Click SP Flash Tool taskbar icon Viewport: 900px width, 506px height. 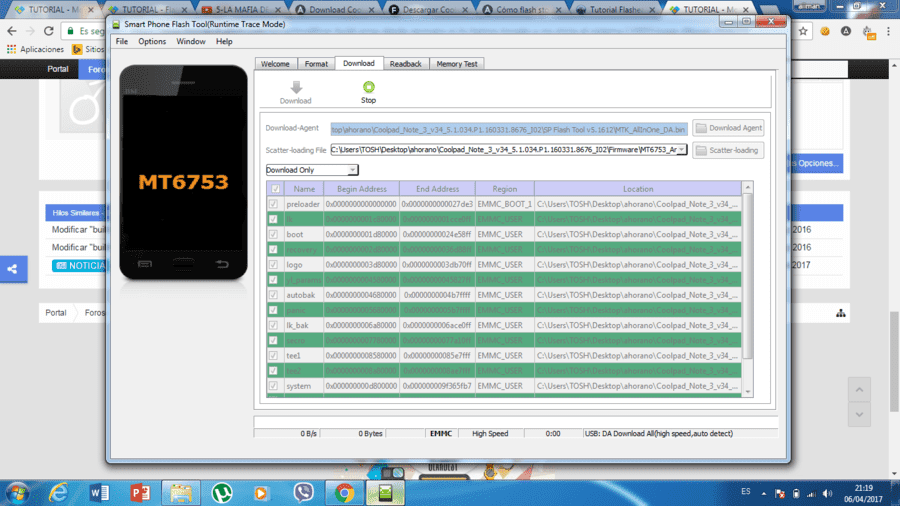click(385, 493)
